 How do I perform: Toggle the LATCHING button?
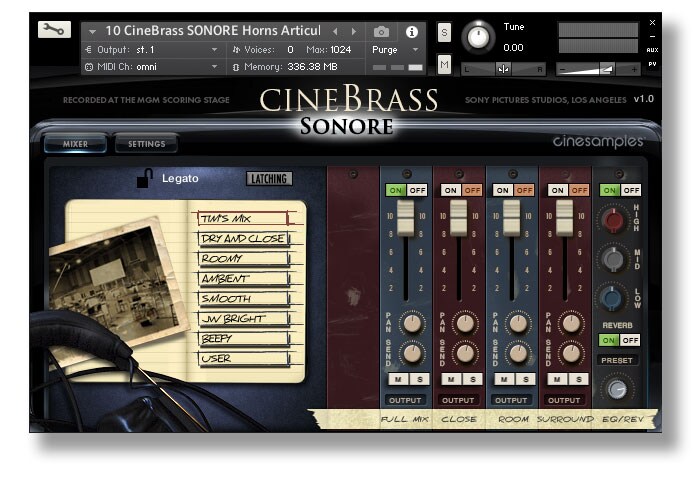click(x=269, y=179)
